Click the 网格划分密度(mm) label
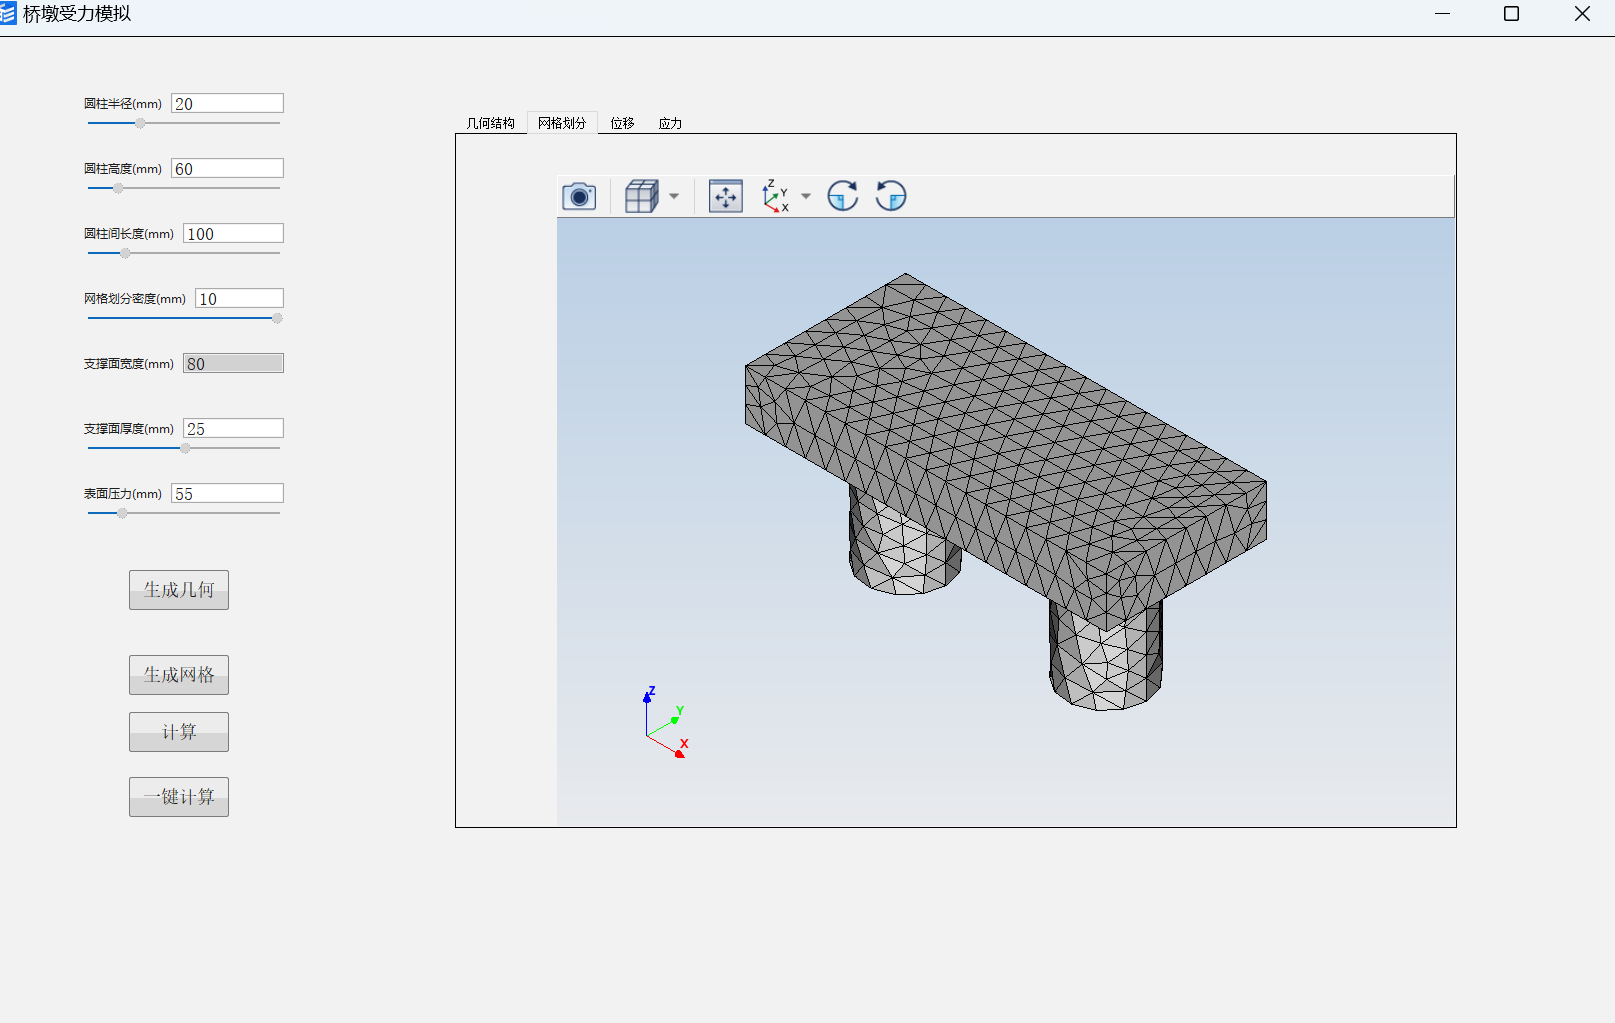The image size is (1615, 1023). click(x=135, y=299)
